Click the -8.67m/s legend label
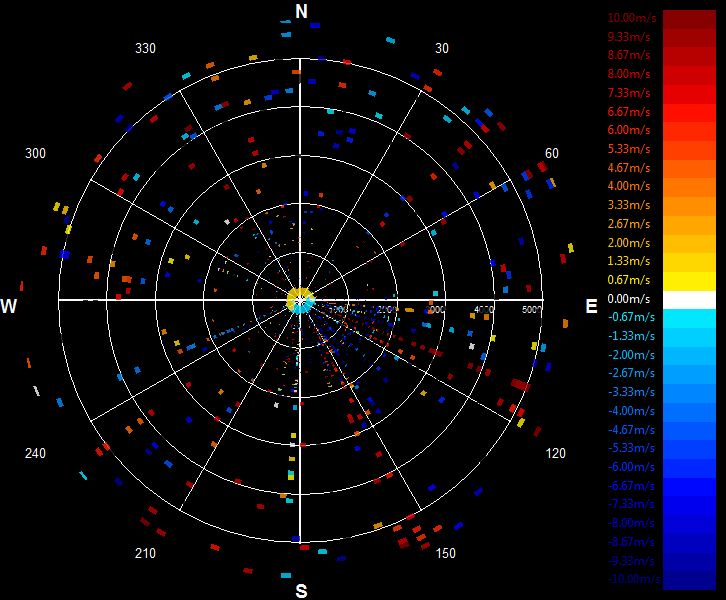The height and width of the screenshot is (600, 726). tap(632, 542)
